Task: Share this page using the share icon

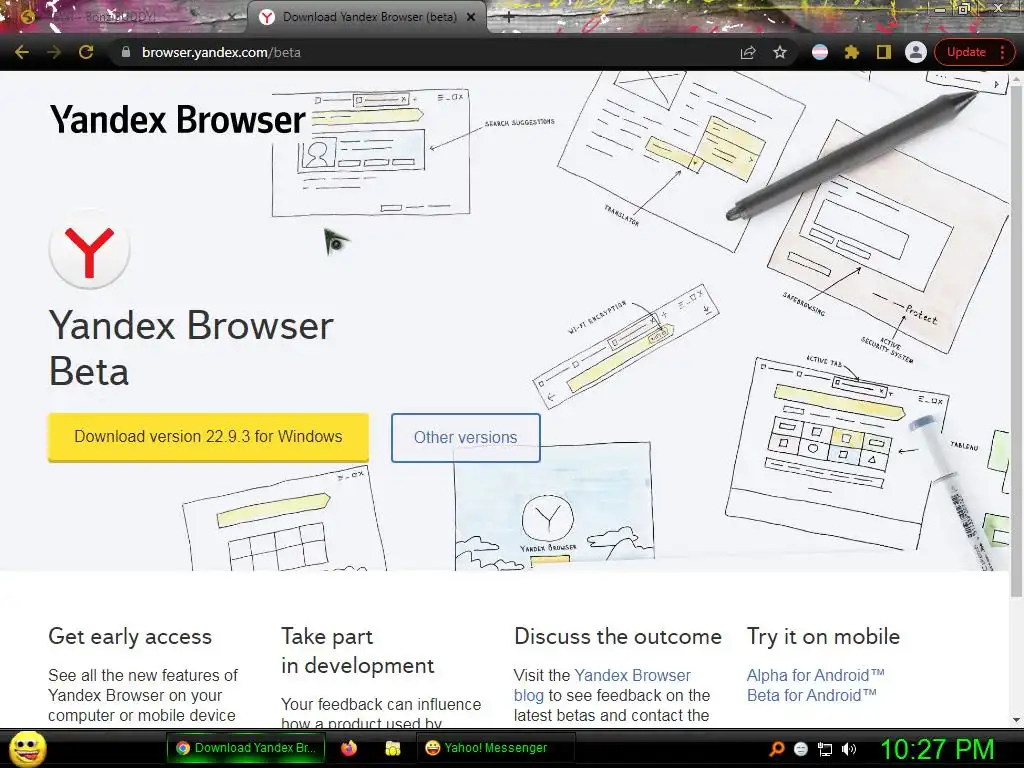Action: pyautogui.click(x=748, y=52)
